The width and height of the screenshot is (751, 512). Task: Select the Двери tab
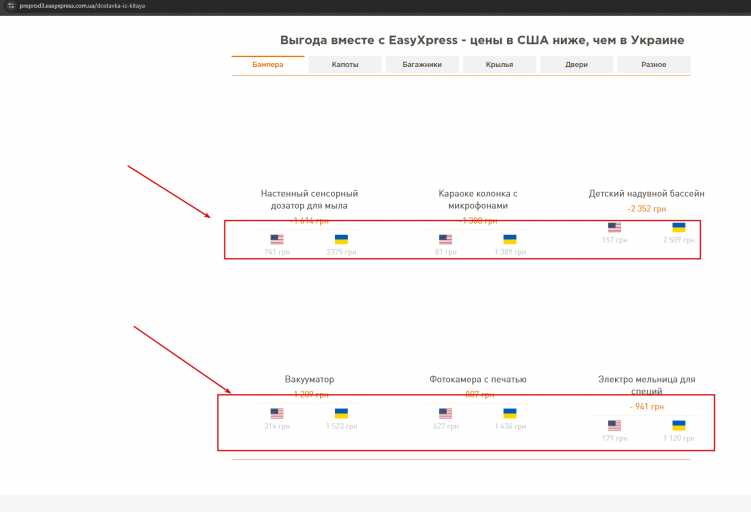point(576,64)
